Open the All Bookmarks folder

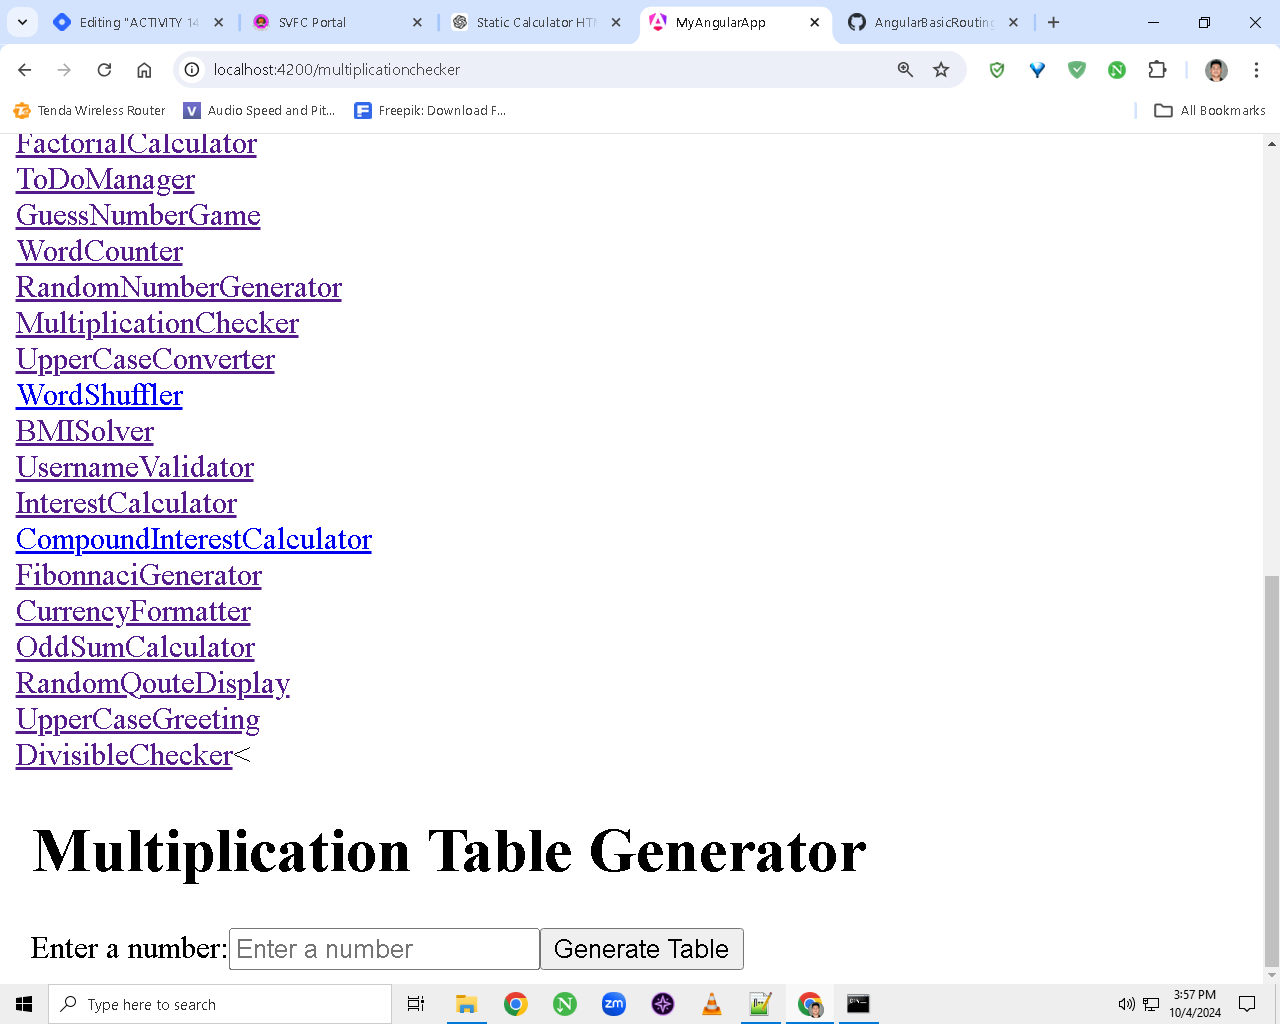(1210, 111)
